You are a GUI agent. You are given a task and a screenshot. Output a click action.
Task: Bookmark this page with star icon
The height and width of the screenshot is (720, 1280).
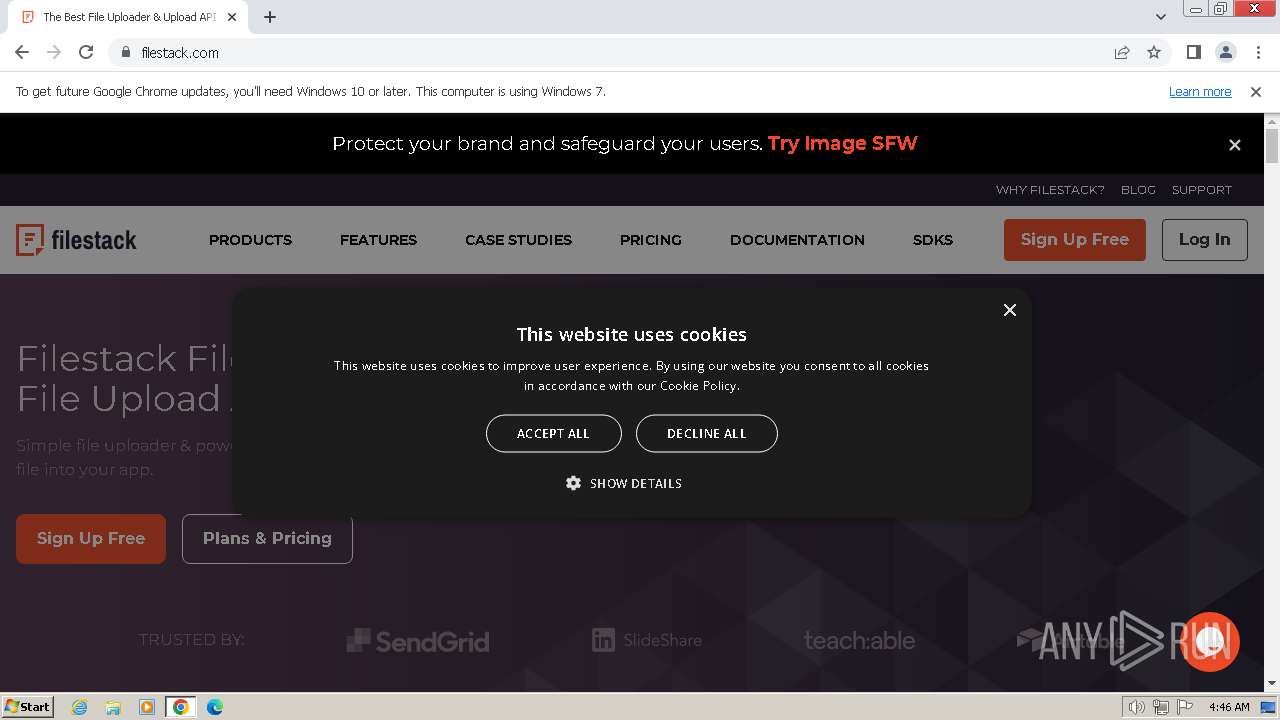[x=1154, y=52]
